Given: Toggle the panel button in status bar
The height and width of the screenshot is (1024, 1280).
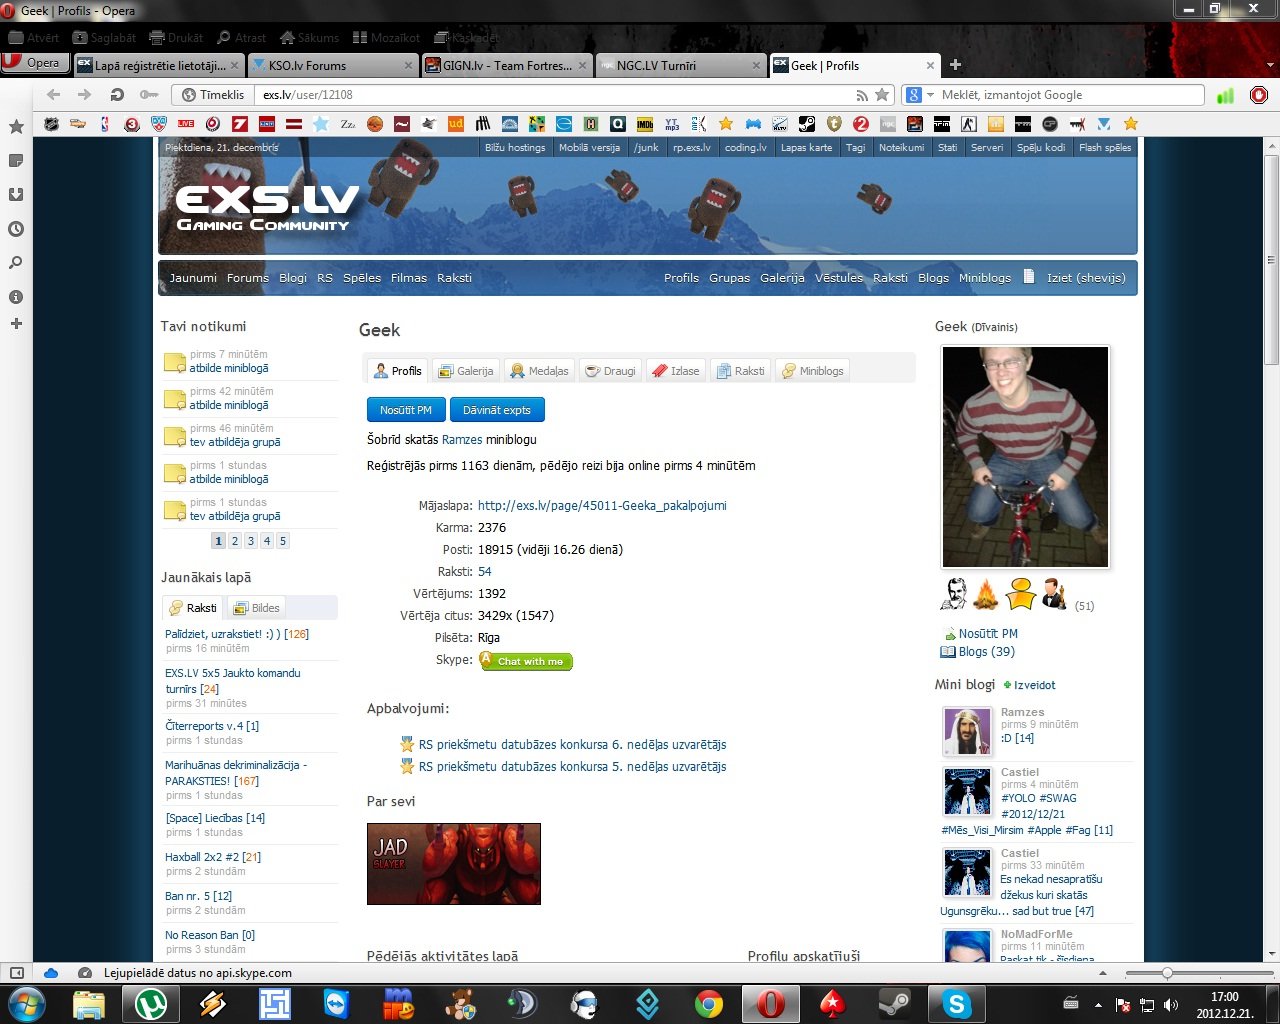Looking at the screenshot, I should (x=16, y=973).
